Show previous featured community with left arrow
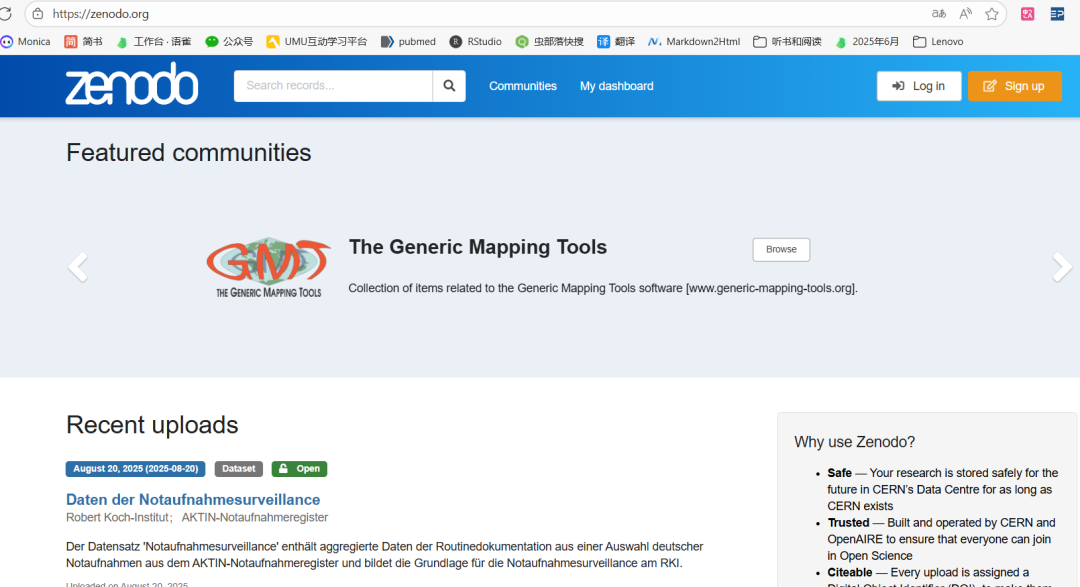The height and width of the screenshot is (587, 1080). (78, 267)
